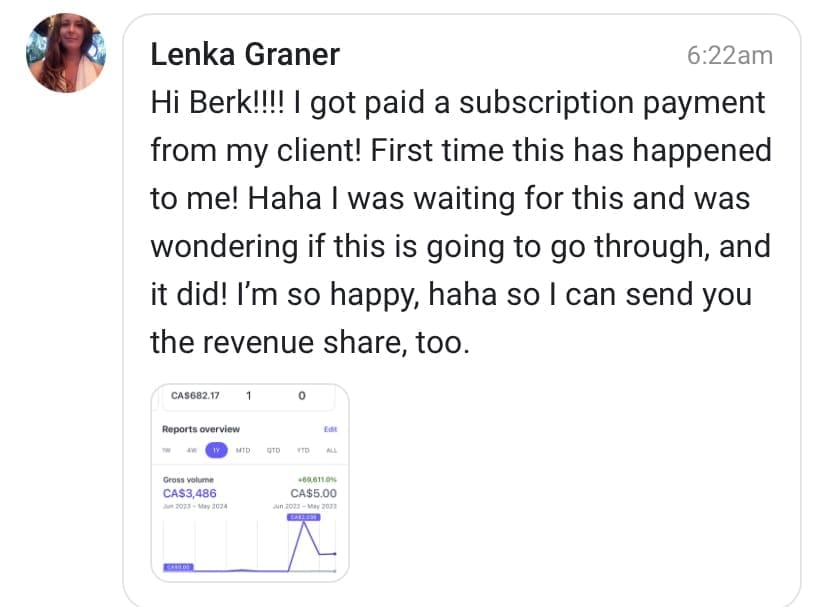Screen dimensions: 828x607
Task: Click the Lenka Graner sender name
Action: pyautogui.click(x=245, y=55)
